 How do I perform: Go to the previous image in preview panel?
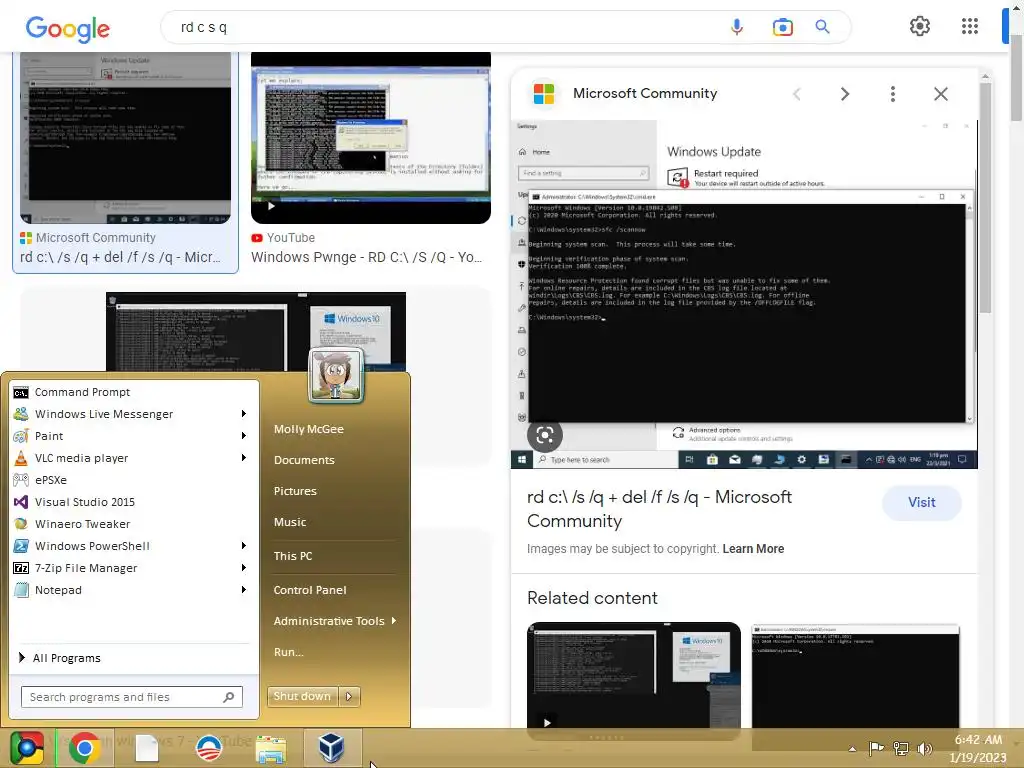pos(797,94)
